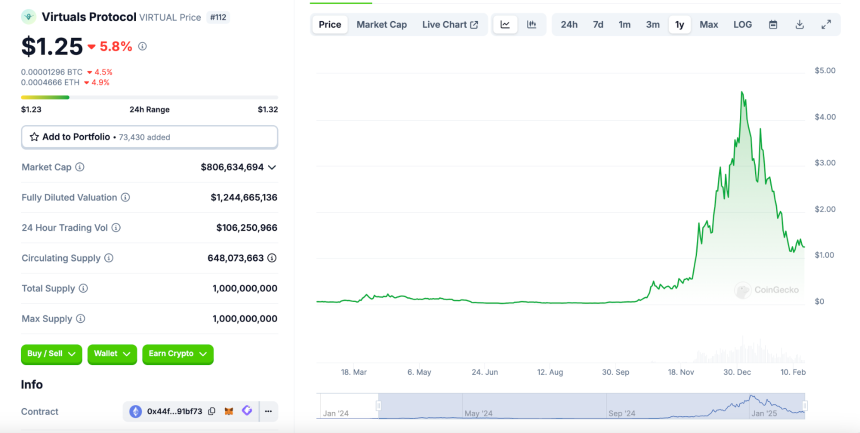The height and width of the screenshot is (433, 860).
Task: Switch to candlestick chart icon
Action: pos(531,25)
